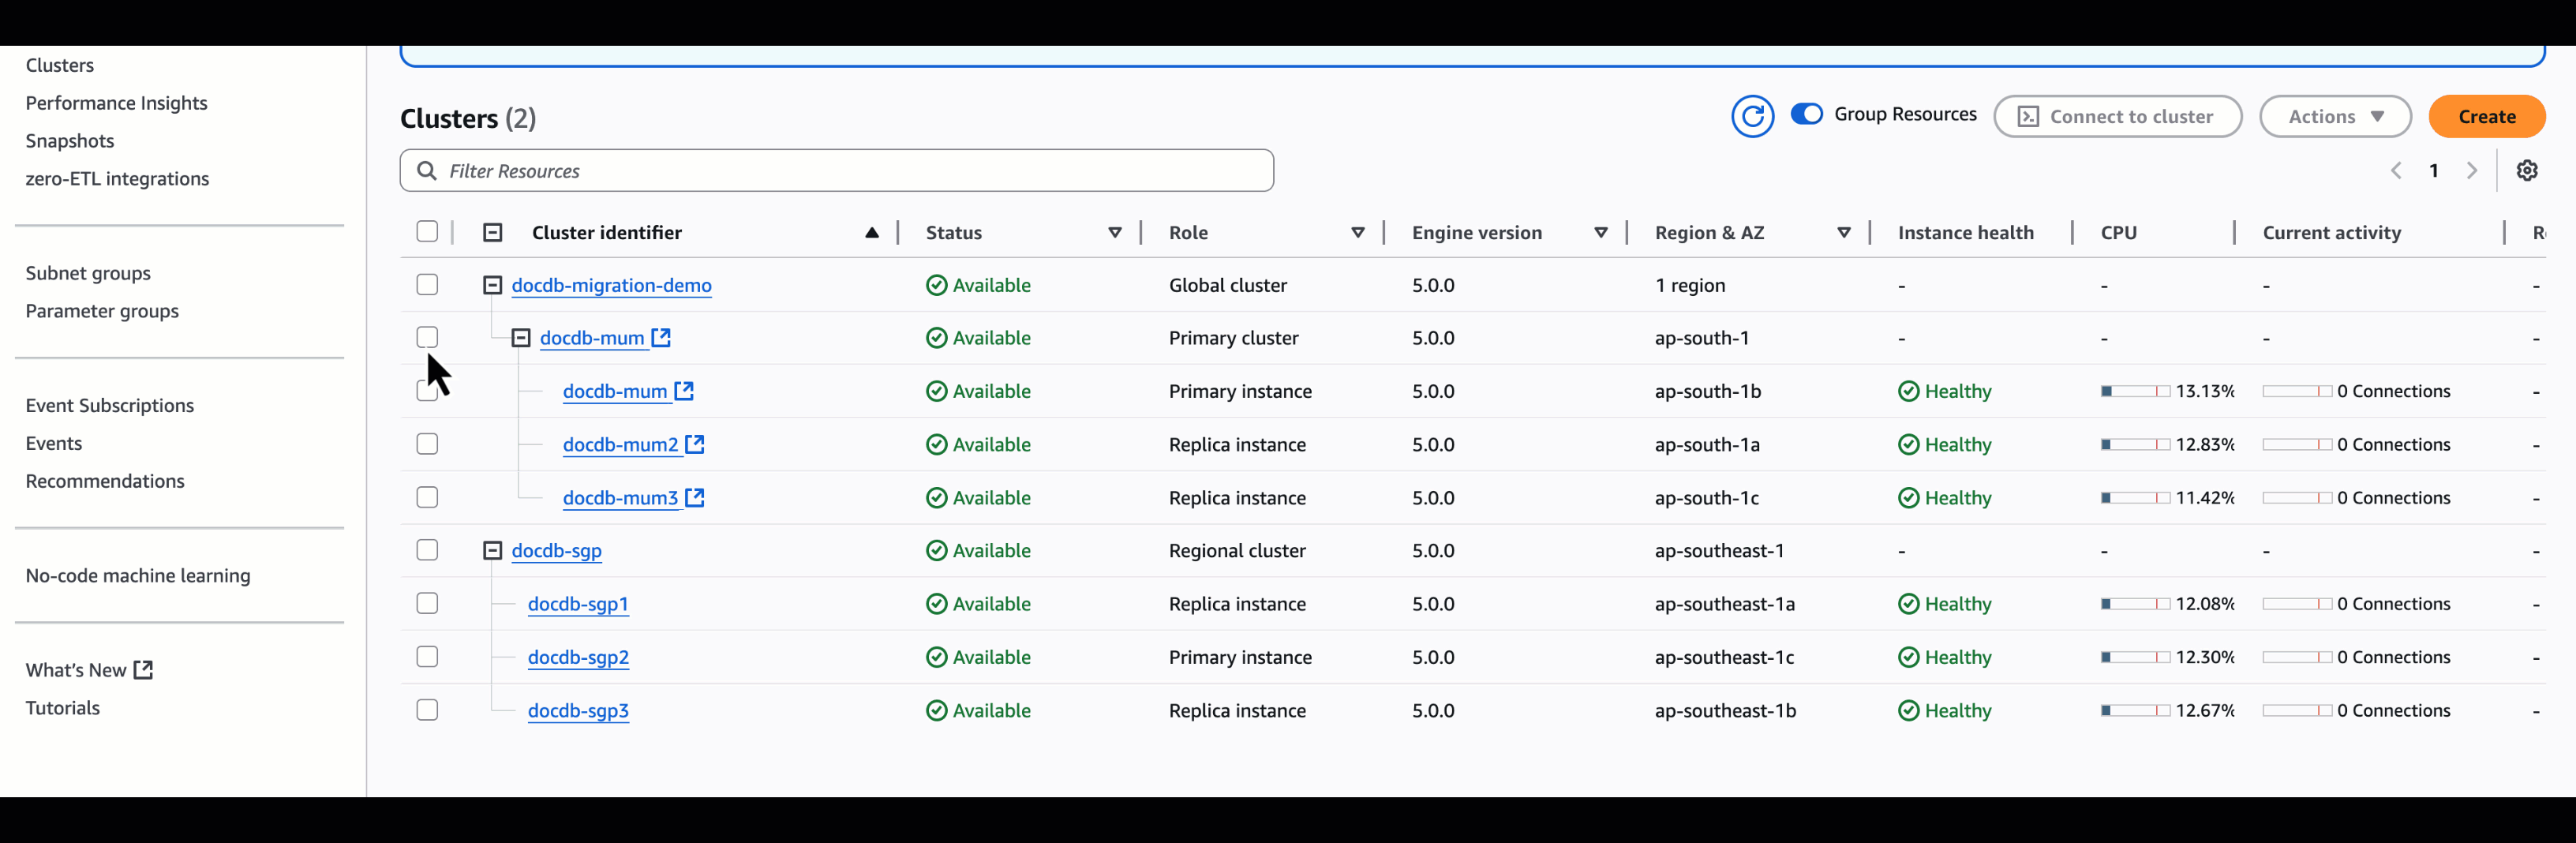This screenshot has width=2576, height=843.
Task: Click the previous page arrow
Action: tap(2396, 170)
